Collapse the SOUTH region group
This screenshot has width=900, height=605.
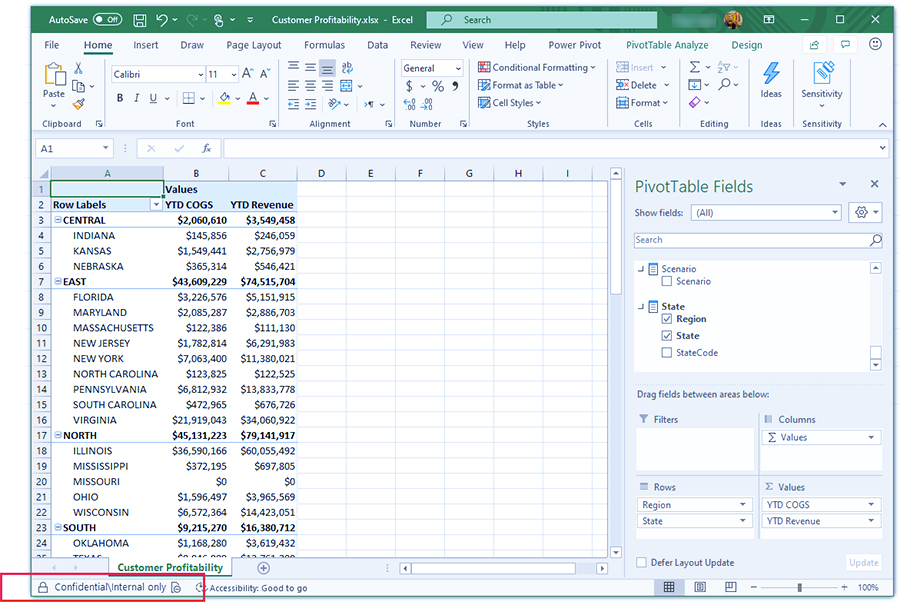point(58,527)
